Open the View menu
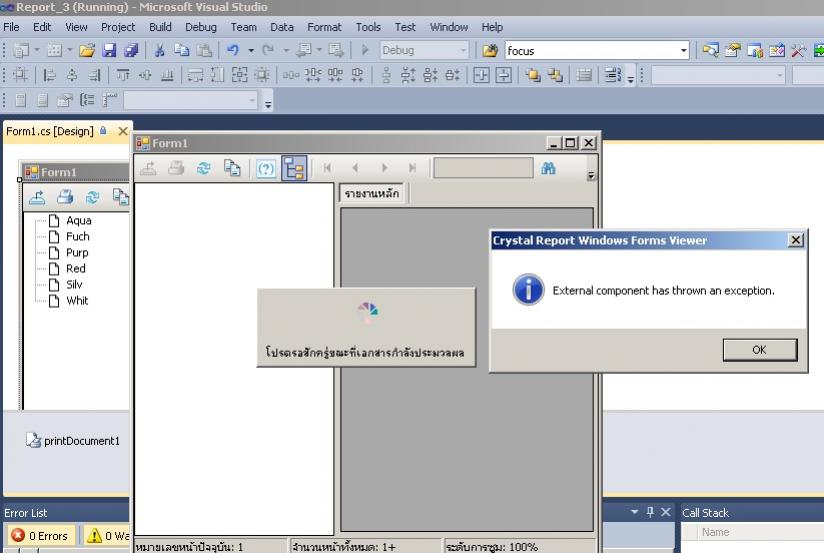 [76, 27]
